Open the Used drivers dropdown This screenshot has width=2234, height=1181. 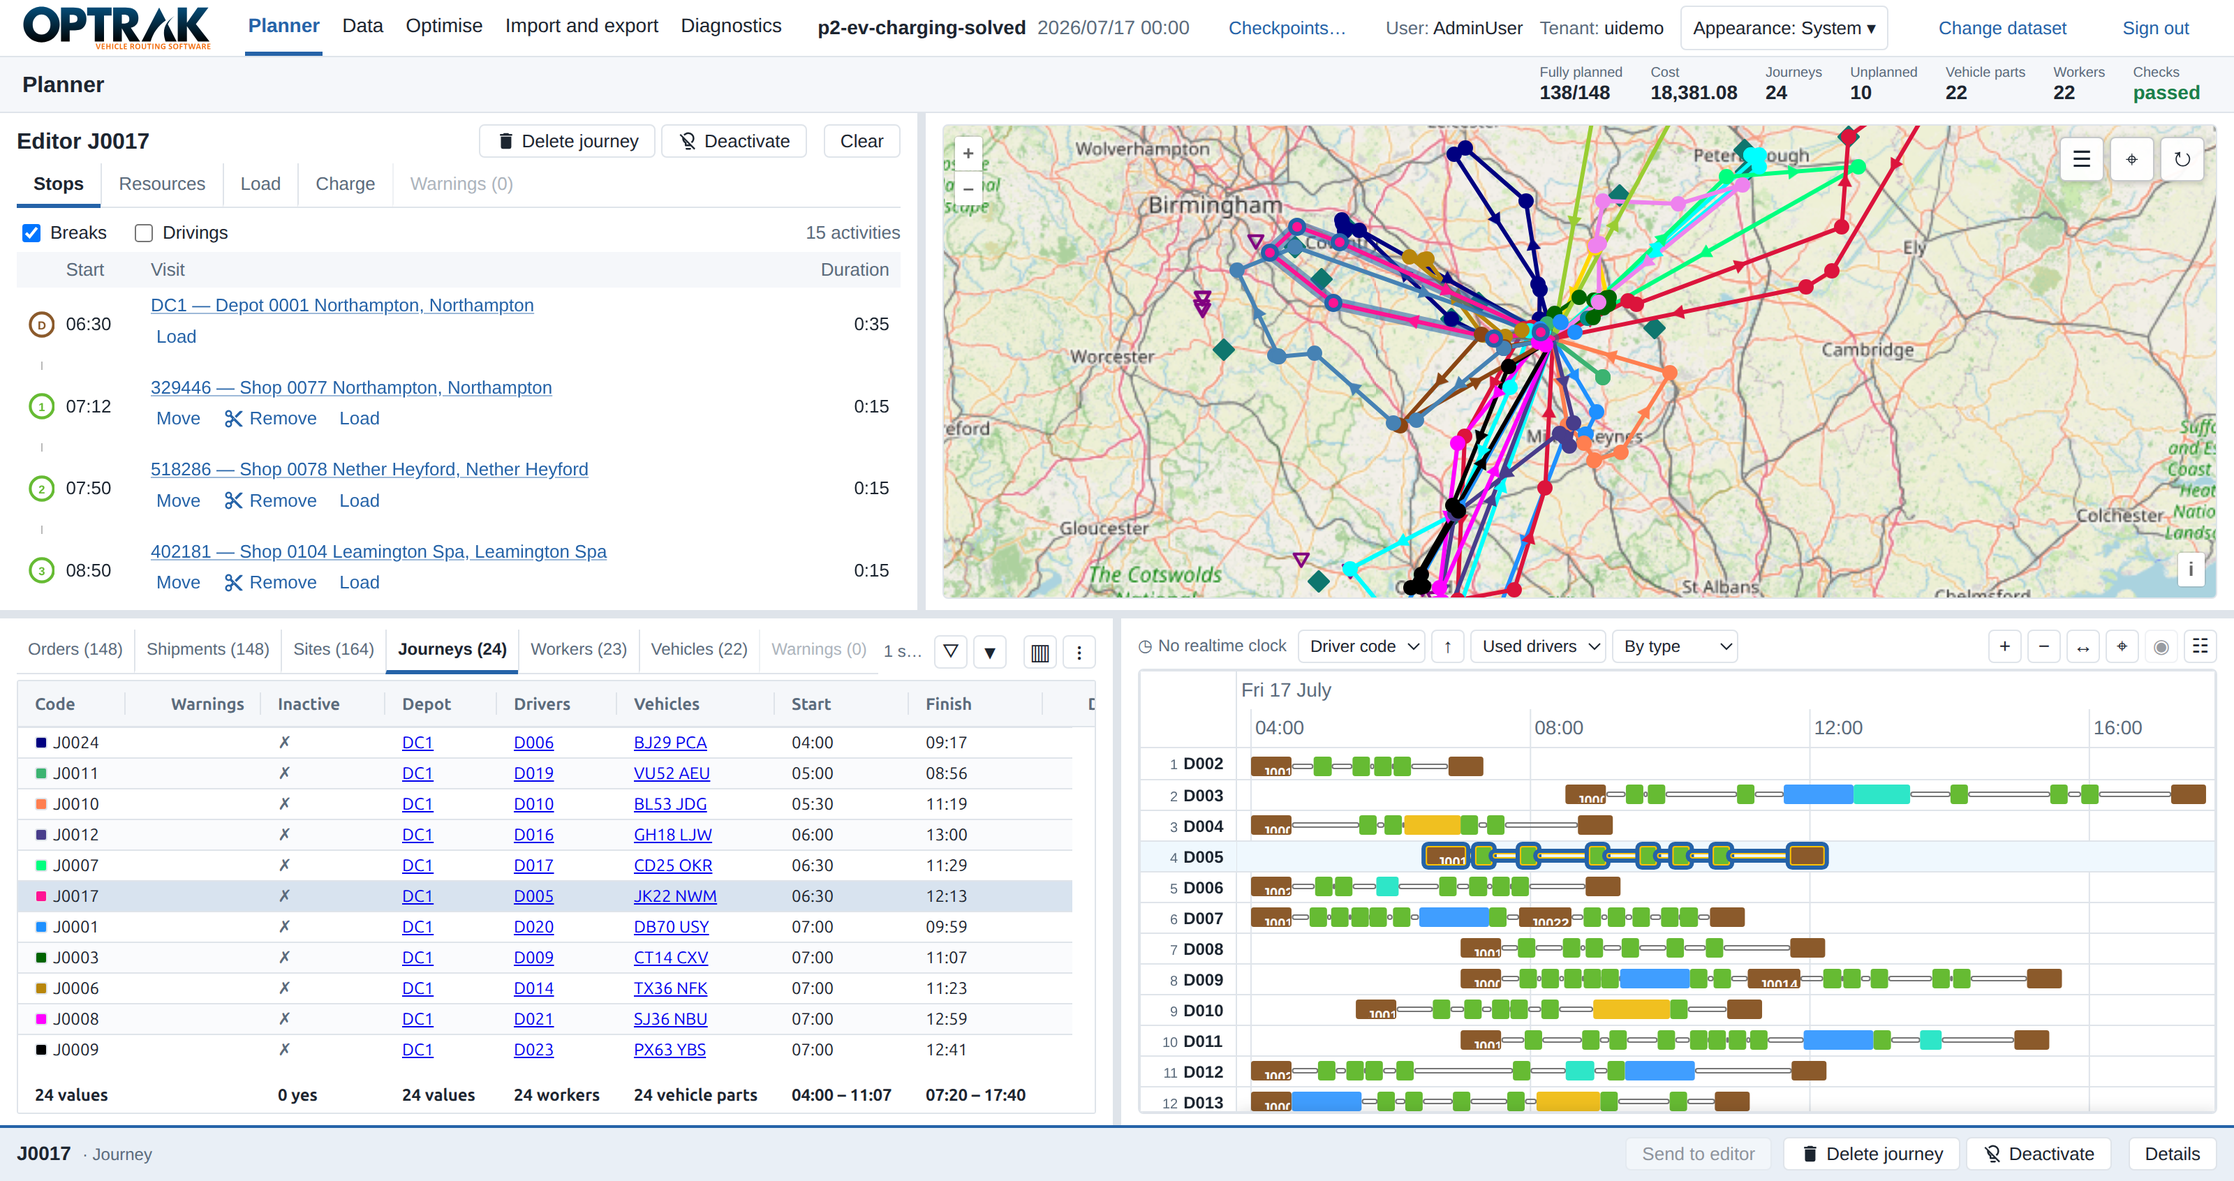point(1538,647)
